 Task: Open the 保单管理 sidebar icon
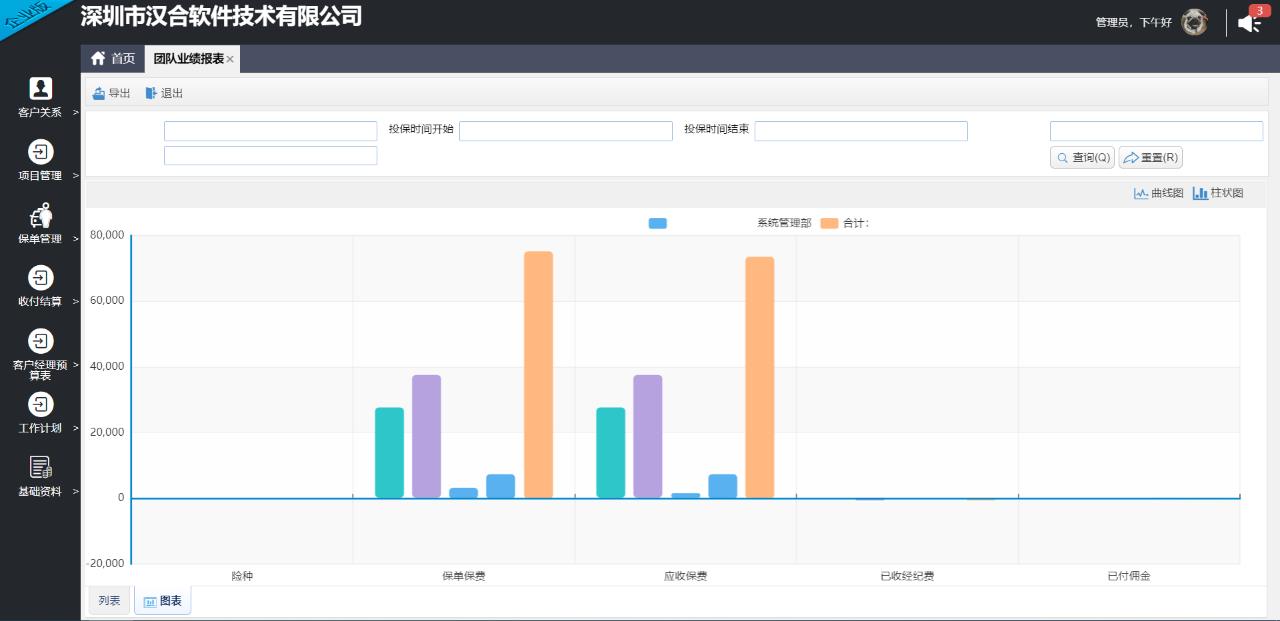[40, 215]
